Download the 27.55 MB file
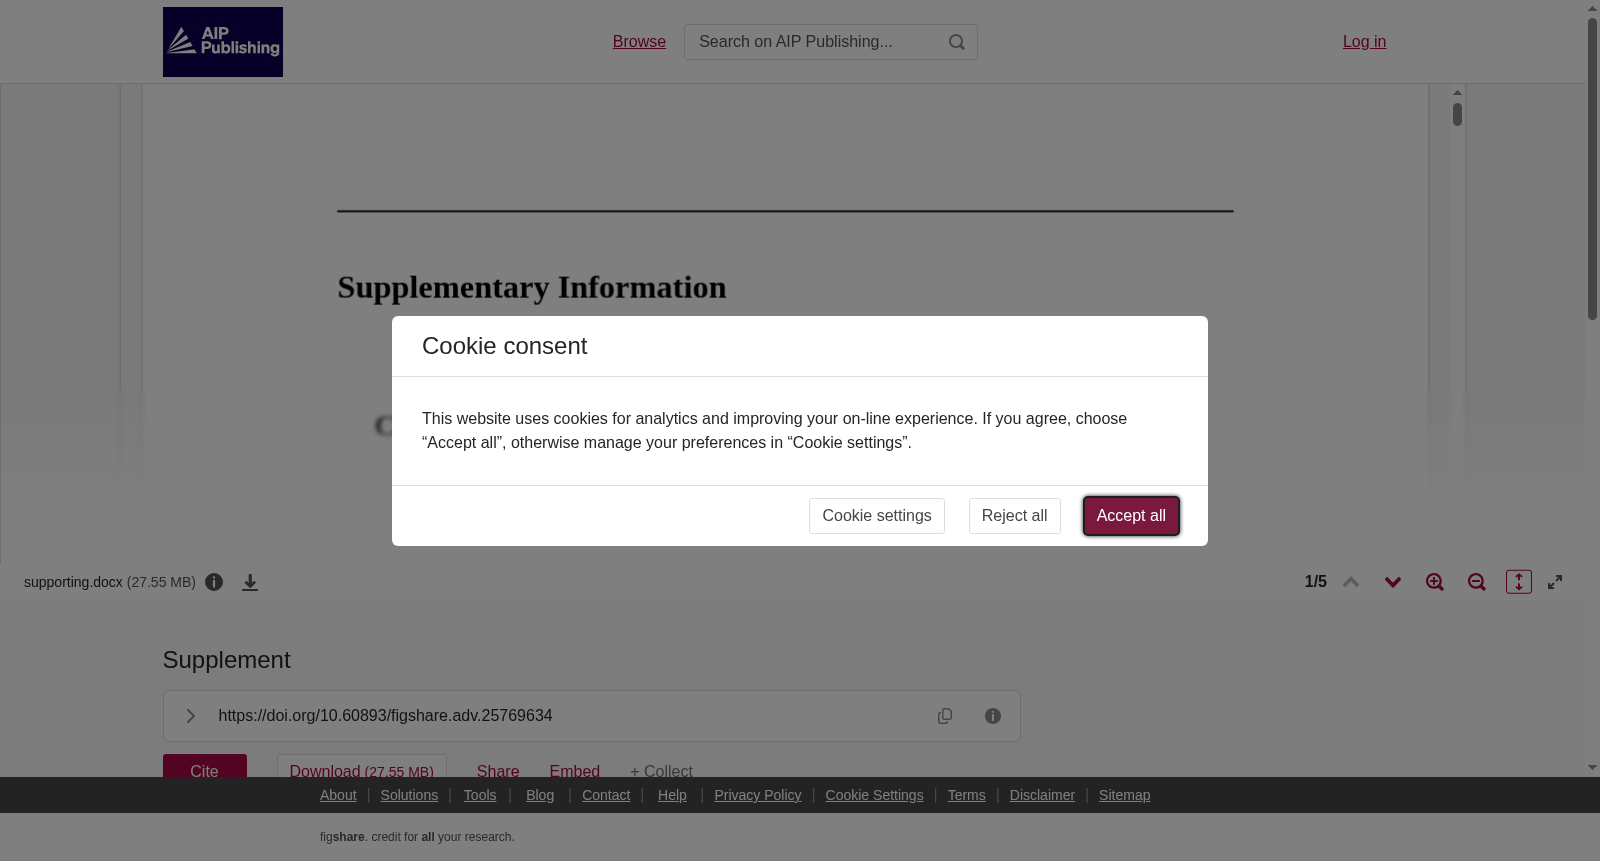1600x861 pixels. click(362, 767)
